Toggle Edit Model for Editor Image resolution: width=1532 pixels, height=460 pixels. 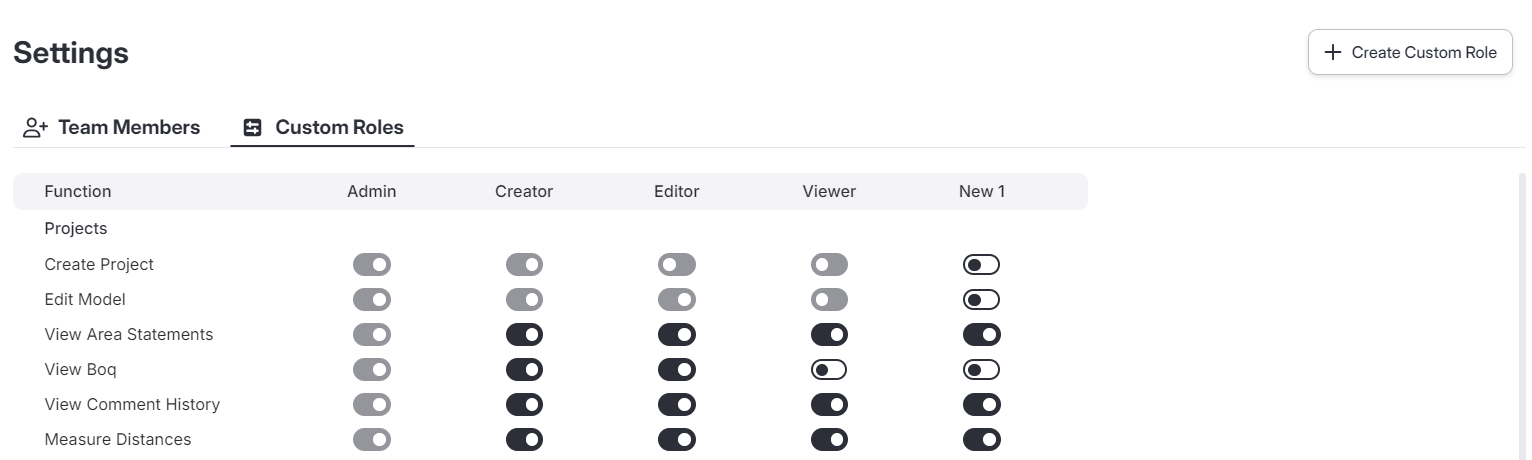click(x=677, y=300)
